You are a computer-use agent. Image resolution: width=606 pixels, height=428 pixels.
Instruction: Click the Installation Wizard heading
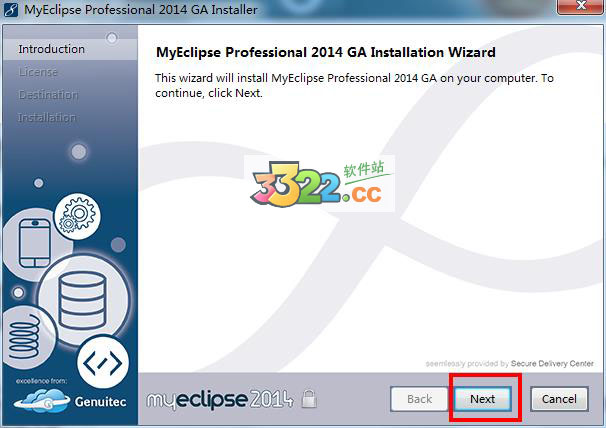[325, 52]
